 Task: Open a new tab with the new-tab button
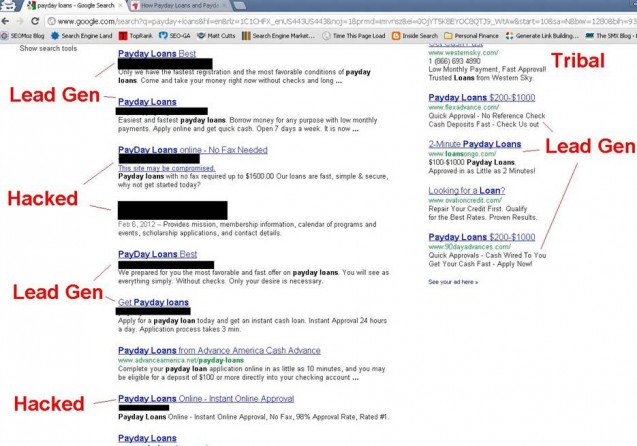tap(240, 6)
